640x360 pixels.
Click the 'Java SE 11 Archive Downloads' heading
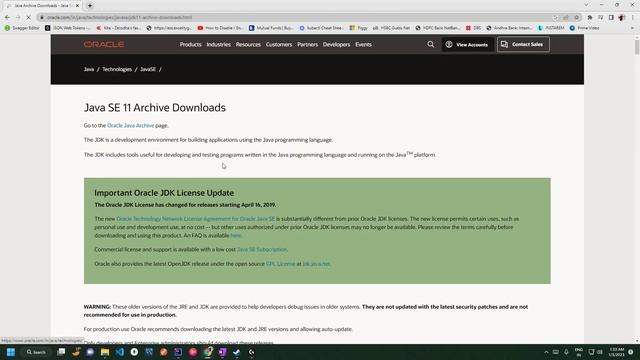(155, 107)
